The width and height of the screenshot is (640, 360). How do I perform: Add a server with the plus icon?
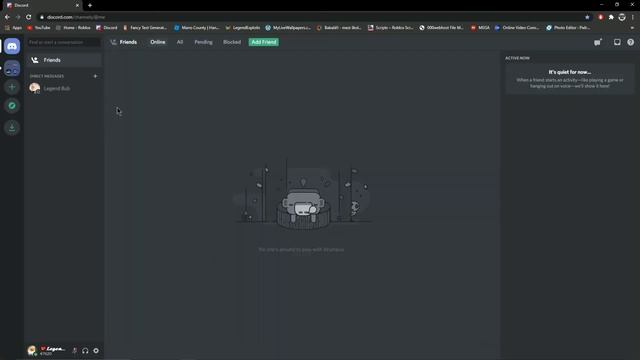(12, 87)
